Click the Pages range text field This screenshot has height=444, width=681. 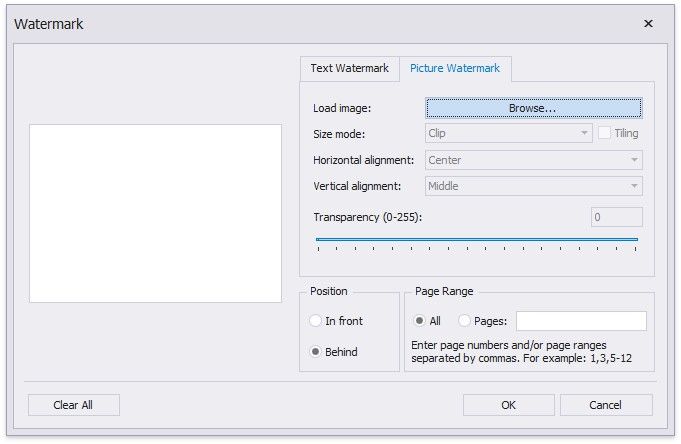coord(581,321)
